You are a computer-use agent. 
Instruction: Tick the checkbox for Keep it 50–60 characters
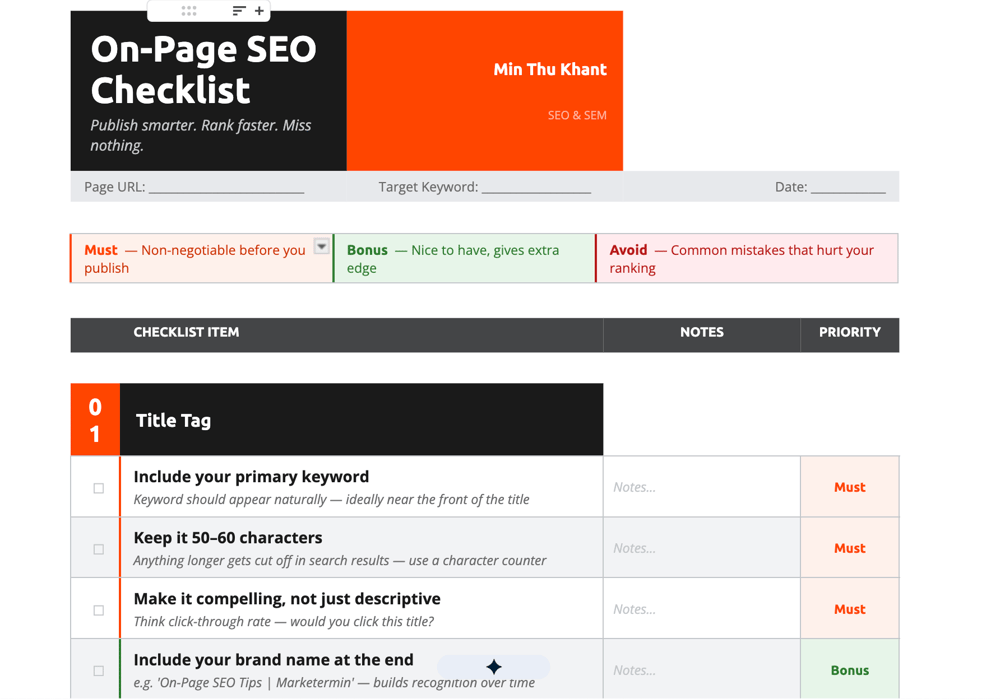click(99, 550)
